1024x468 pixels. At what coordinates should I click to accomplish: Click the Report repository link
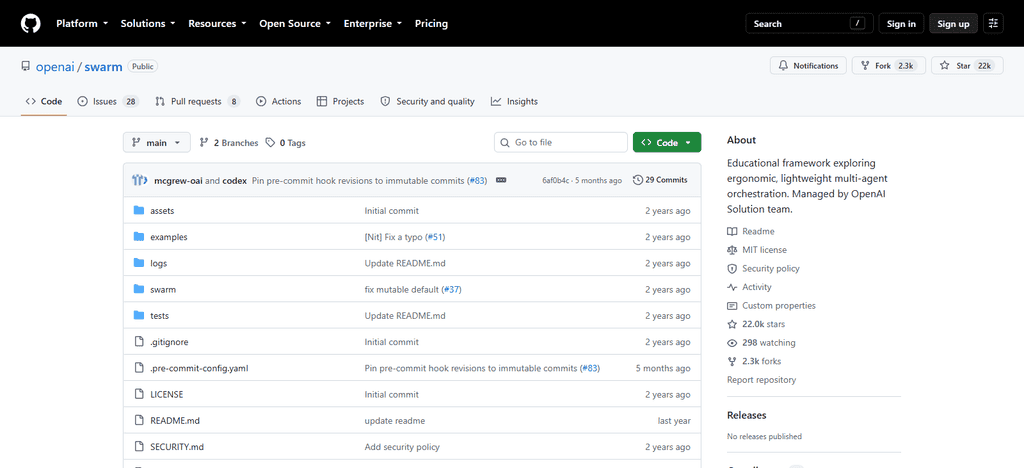tap(761, 380)
